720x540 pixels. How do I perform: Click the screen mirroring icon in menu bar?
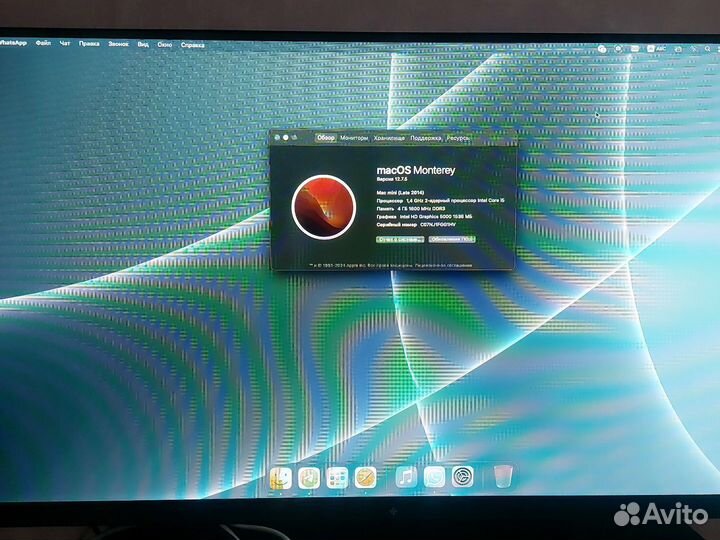pyautogui.click(x=678, y=49)
